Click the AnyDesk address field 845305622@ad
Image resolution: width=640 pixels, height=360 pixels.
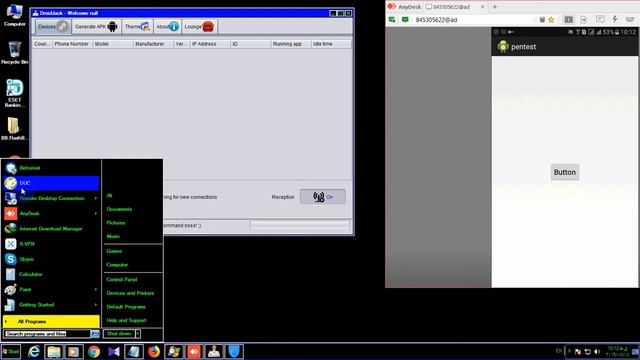tap(473, 20)
